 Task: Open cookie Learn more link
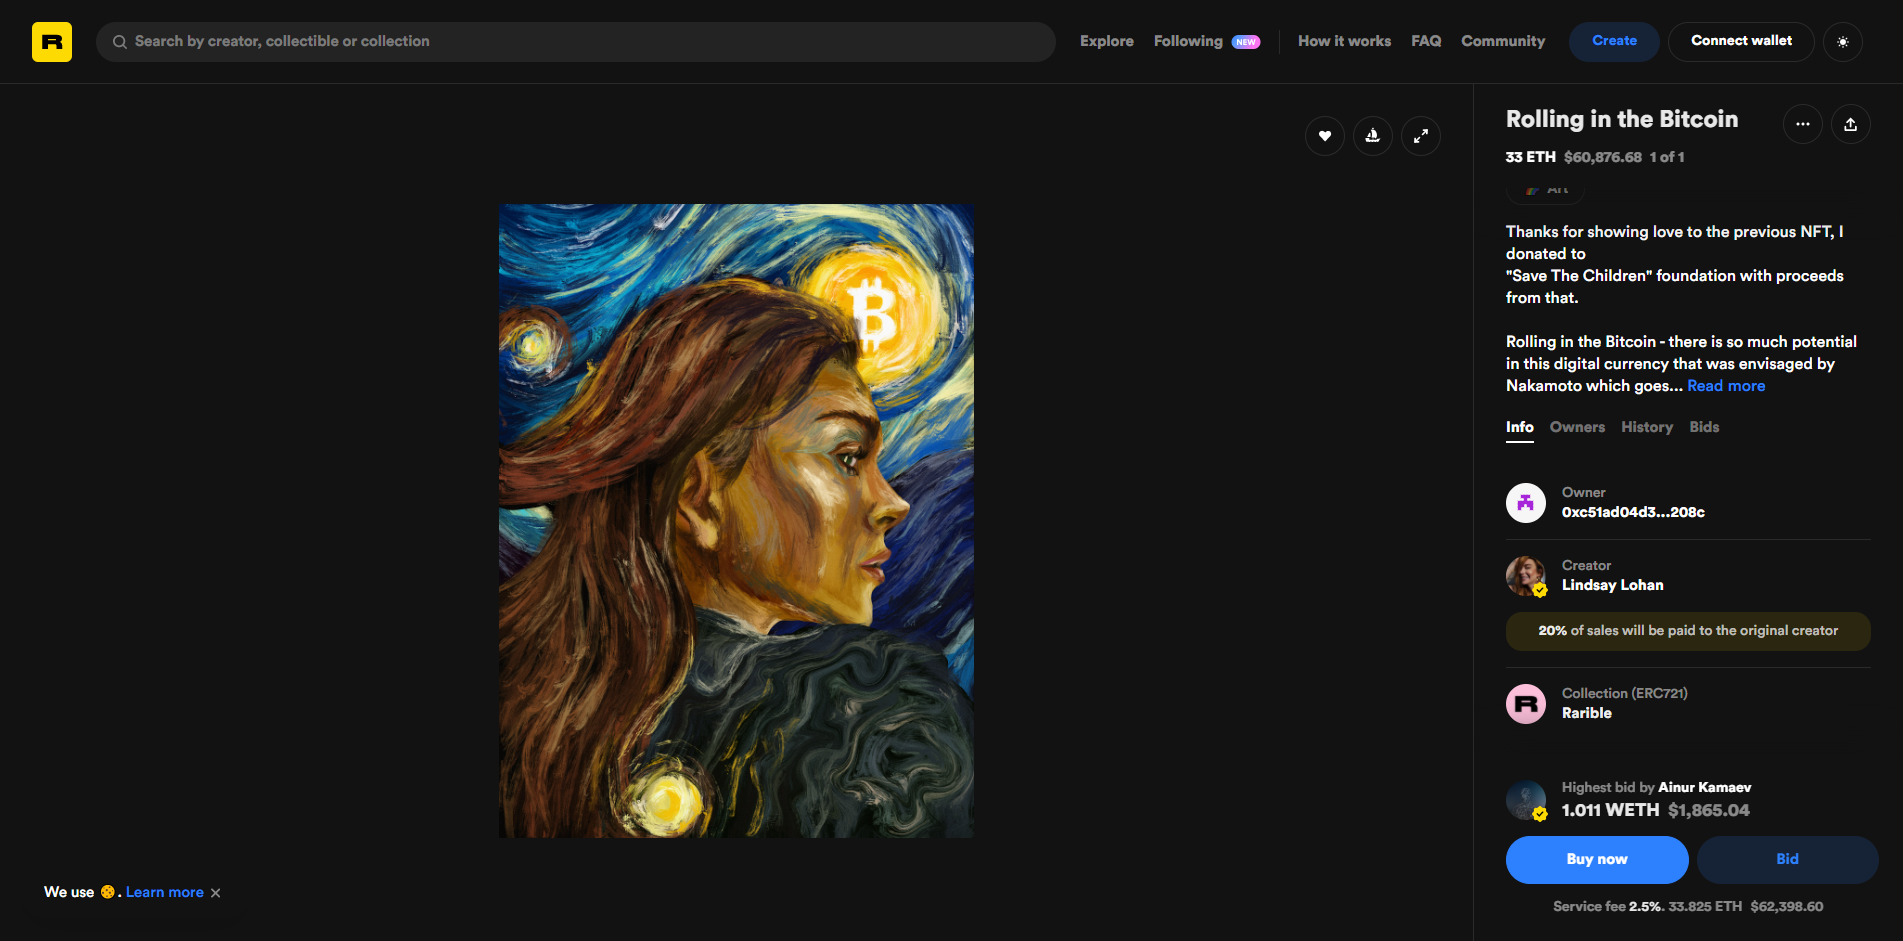click(x=165, y=892)
